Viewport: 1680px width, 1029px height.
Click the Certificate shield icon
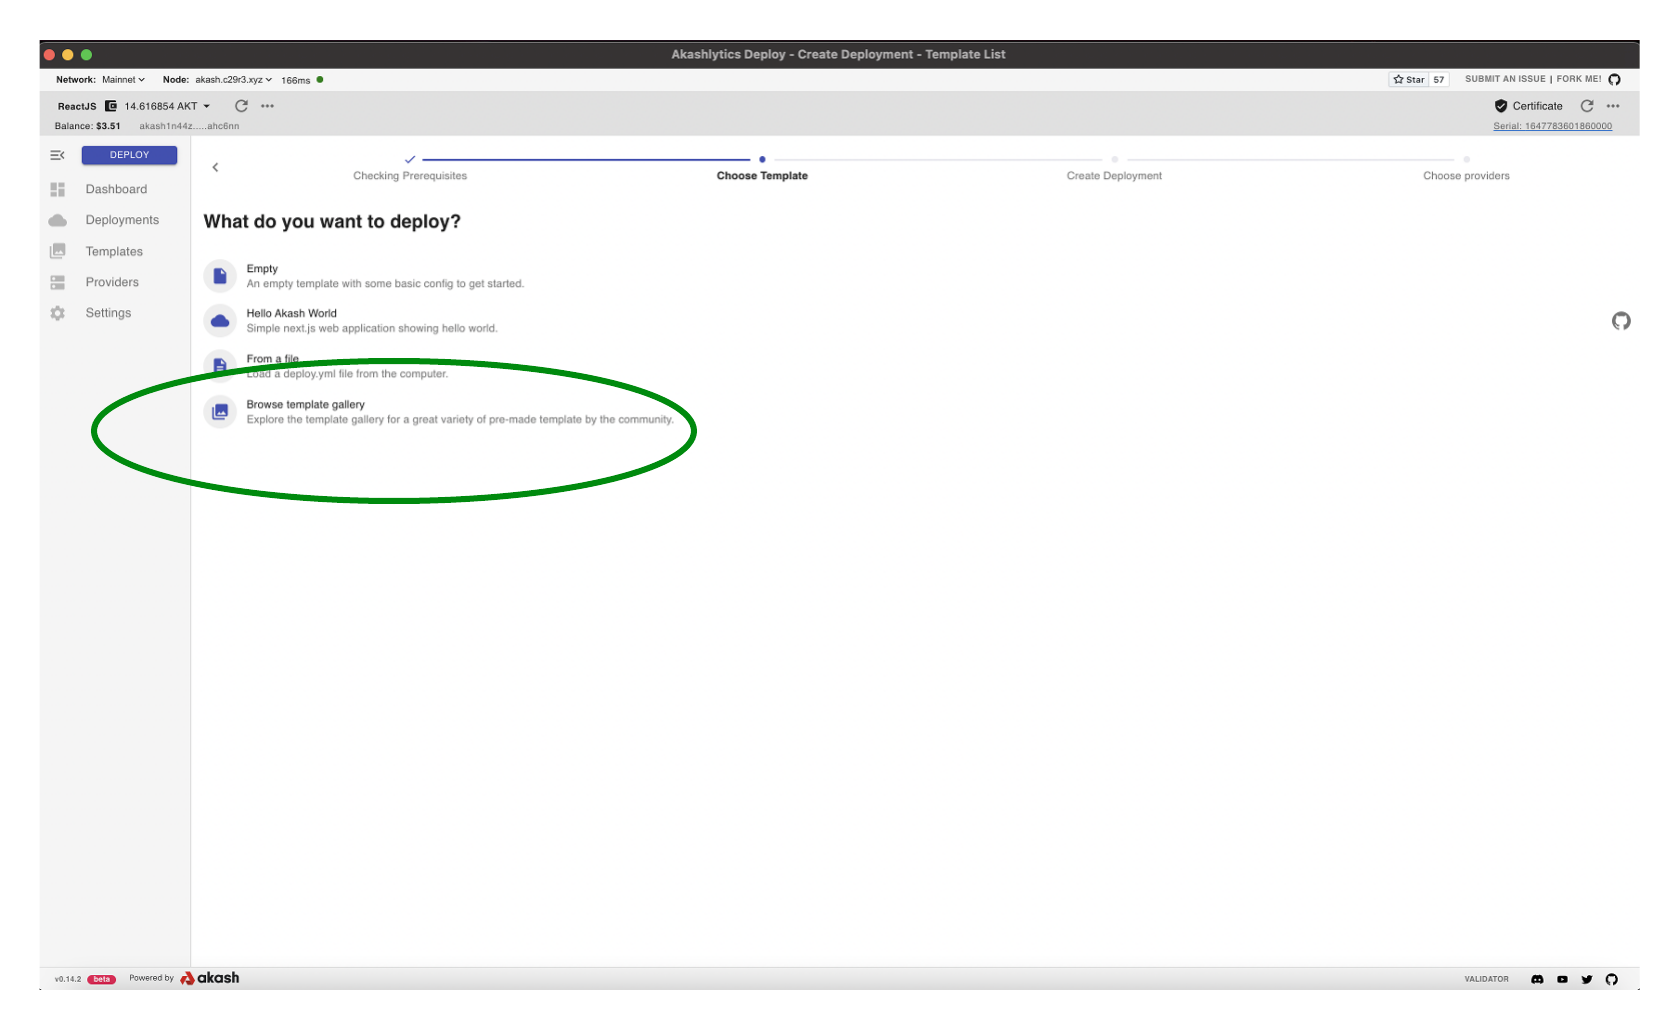pyautogui.click(x=1500, y=106)
